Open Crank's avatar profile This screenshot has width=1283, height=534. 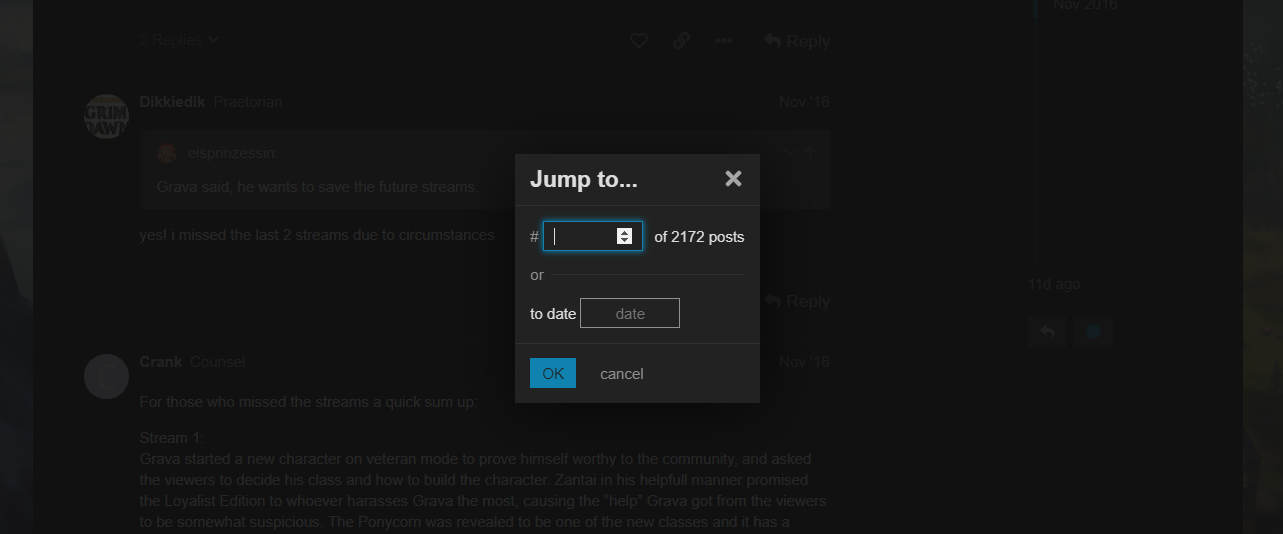[106, 377]
